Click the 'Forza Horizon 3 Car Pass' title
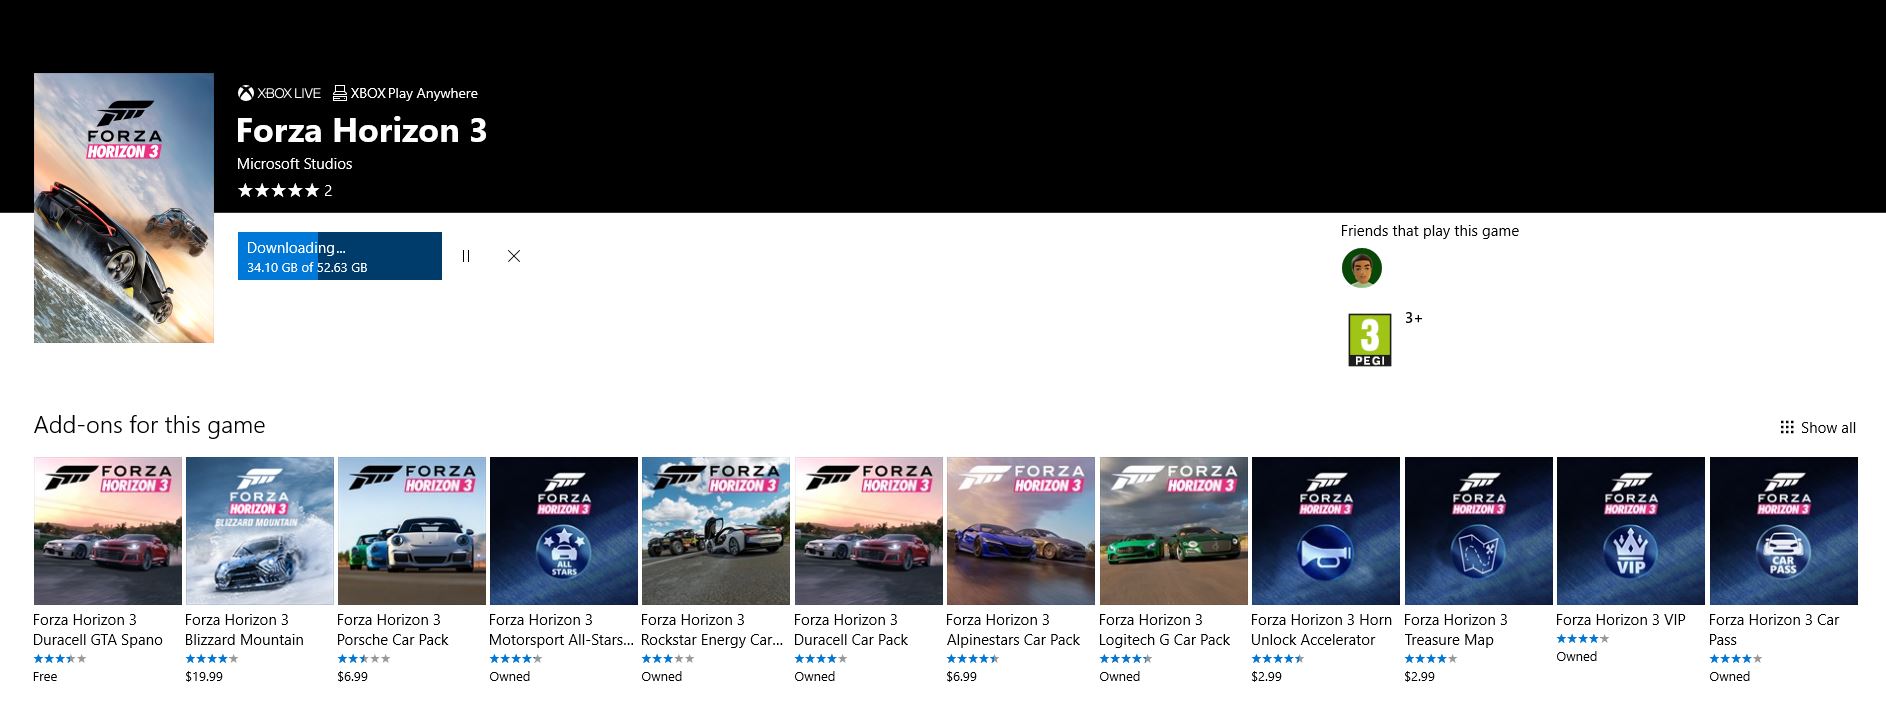Viewport: 1886px width, 728px height. (x=1774, y=630)
